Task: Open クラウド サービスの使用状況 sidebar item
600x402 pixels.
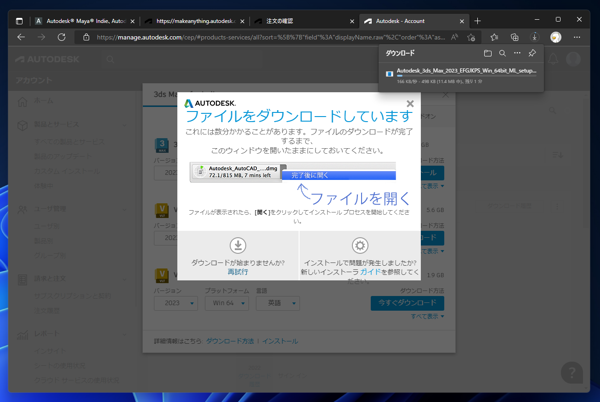Action: [x=77, y=380]
